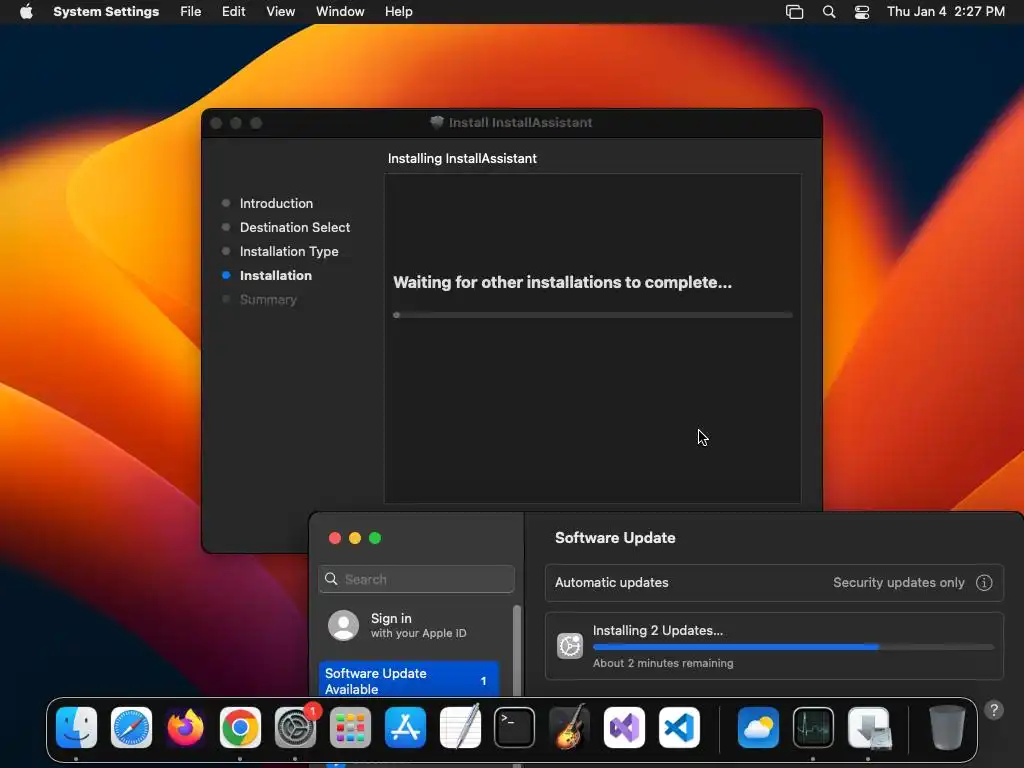The width and height of the screenshot is (1024, 768).
Task: Open Spotlight search in menu bar
Action: point(829,12)
